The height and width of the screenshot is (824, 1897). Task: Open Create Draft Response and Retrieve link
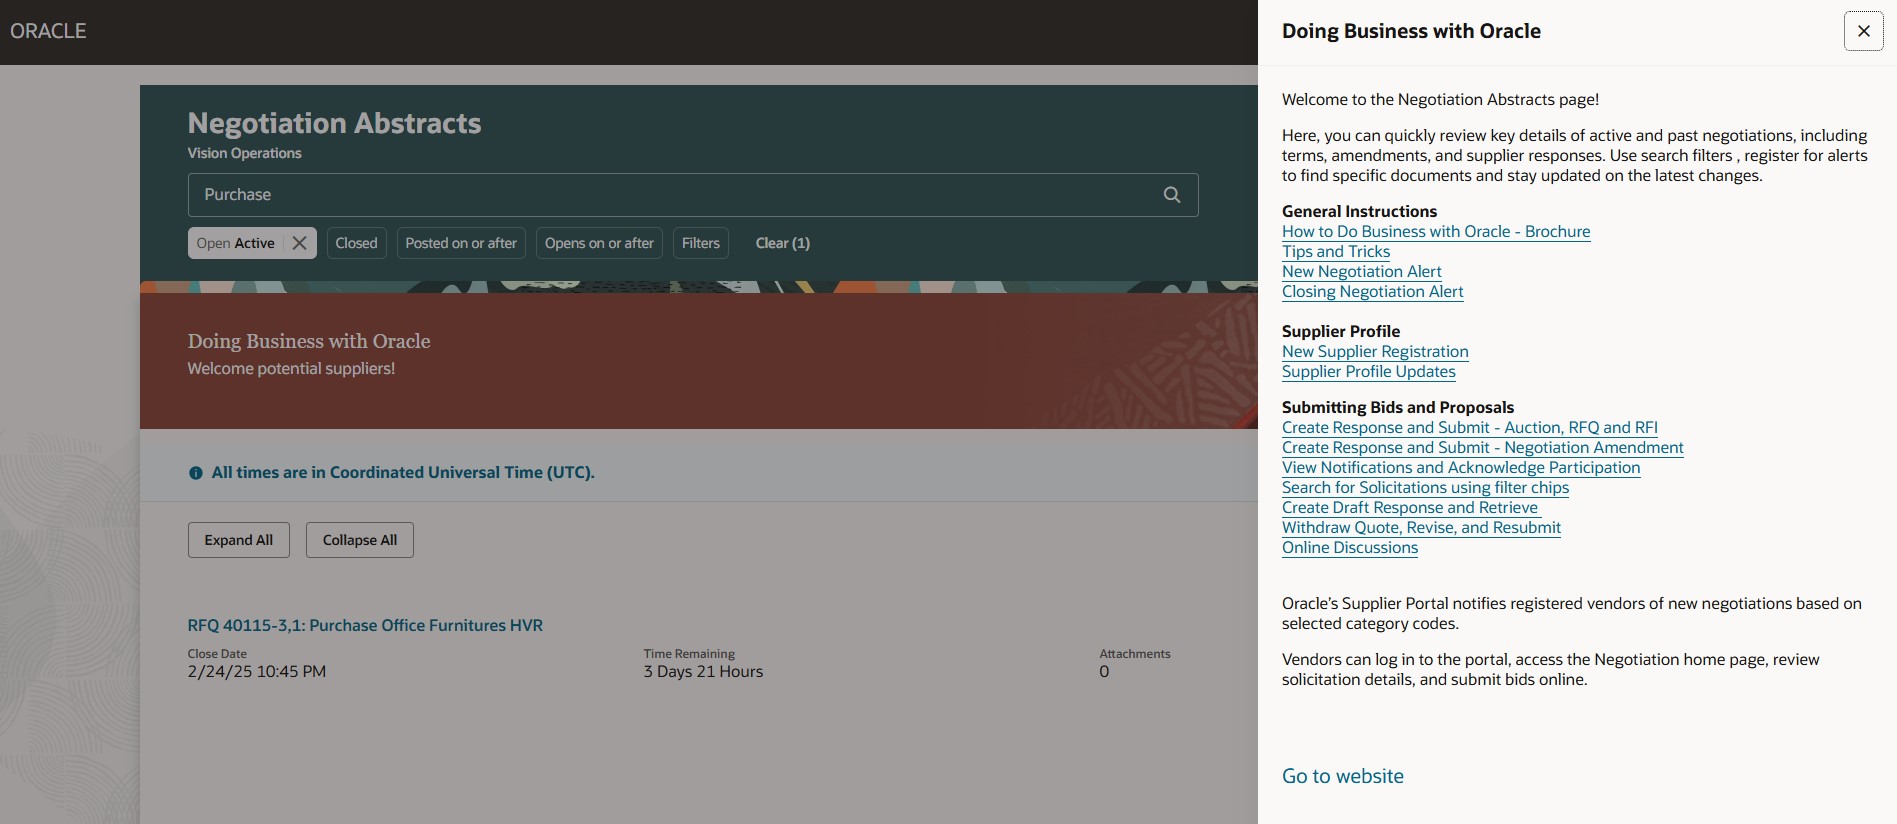pyautogui.click(x=1410, y=507)
